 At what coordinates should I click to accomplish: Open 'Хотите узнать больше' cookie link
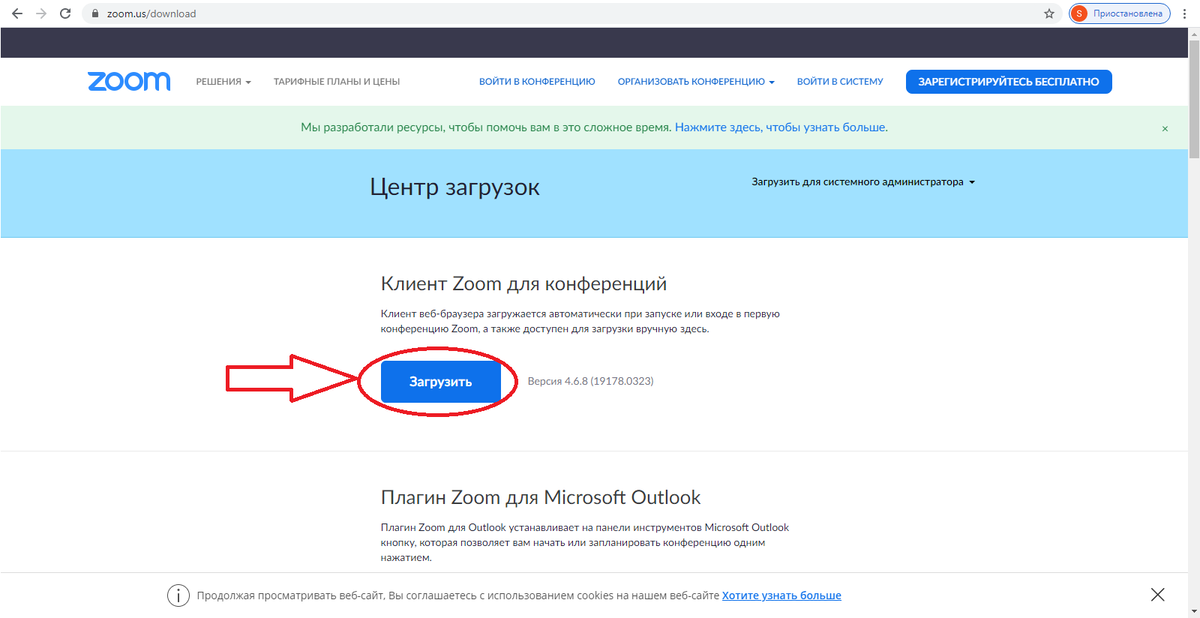(781, 595)
